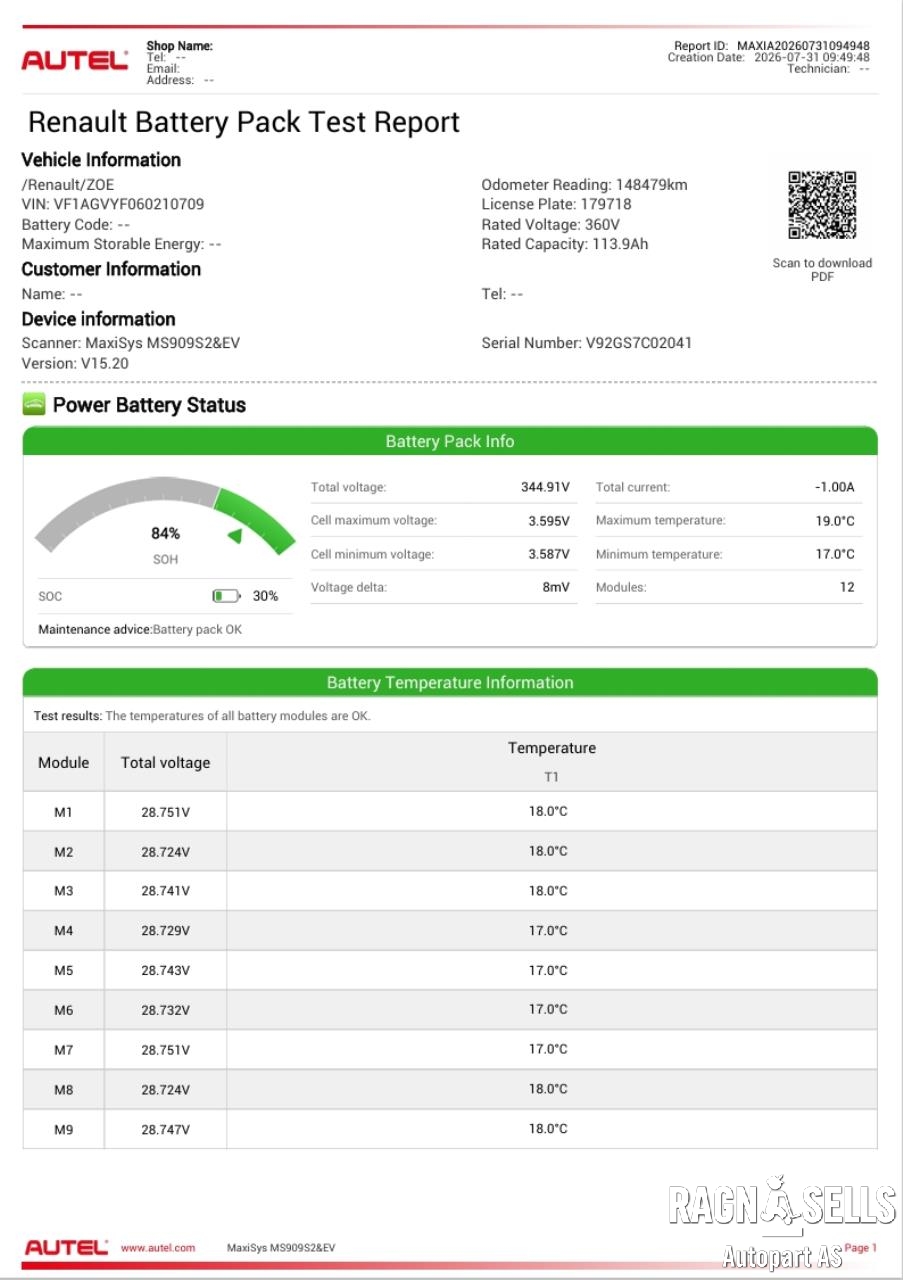
Task: Click the 84% SOH value
Action: pyautogui.click(x=165, y=533)
